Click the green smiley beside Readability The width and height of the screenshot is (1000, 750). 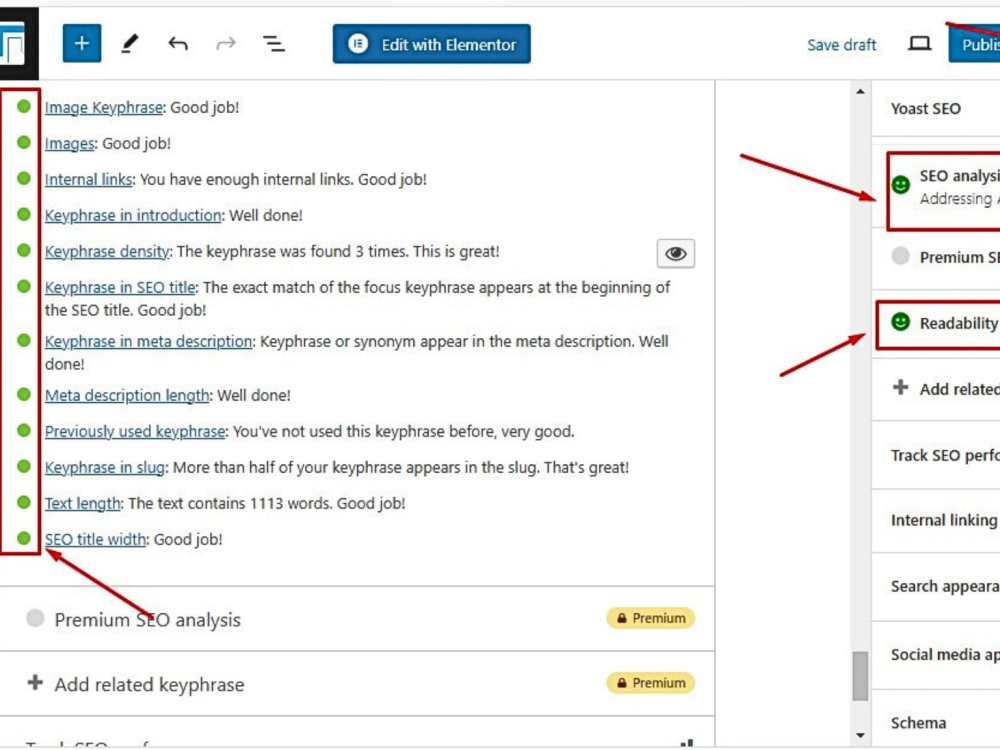[x=901, y=322]
